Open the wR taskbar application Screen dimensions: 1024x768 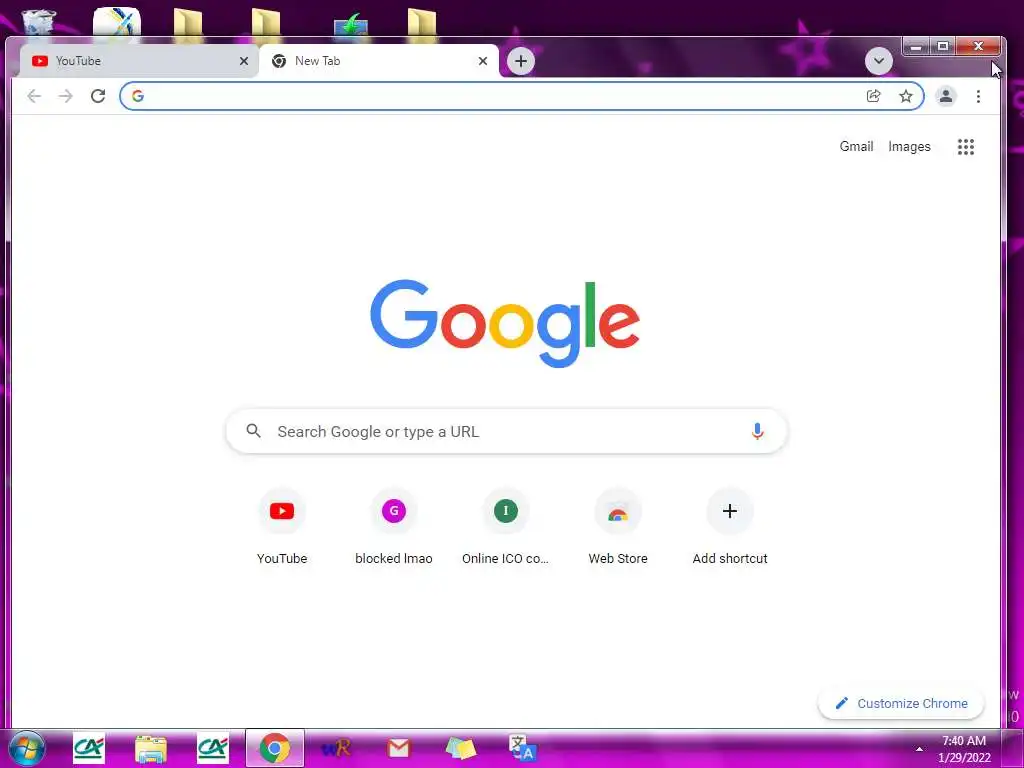(336, 748)
